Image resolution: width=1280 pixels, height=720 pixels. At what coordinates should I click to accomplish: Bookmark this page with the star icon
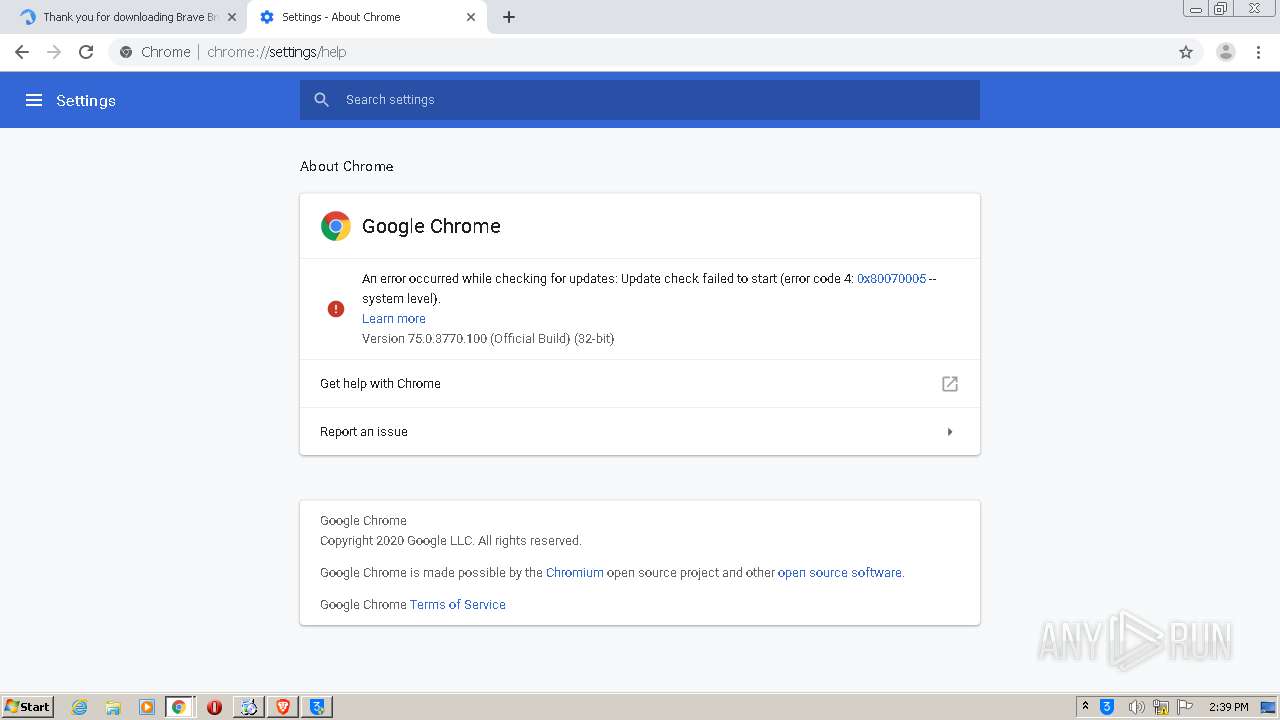click(1186, 52)
